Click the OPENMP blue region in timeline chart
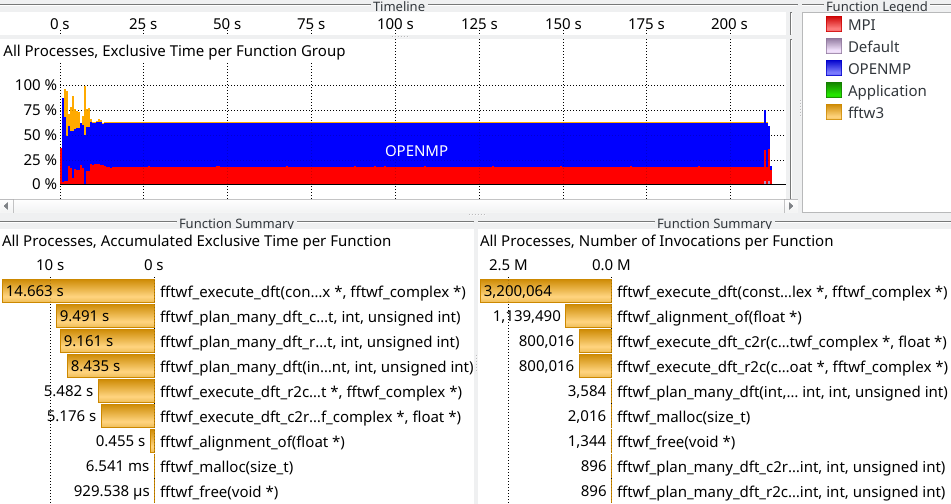951x504 pixels. click(x=416, y=145)
